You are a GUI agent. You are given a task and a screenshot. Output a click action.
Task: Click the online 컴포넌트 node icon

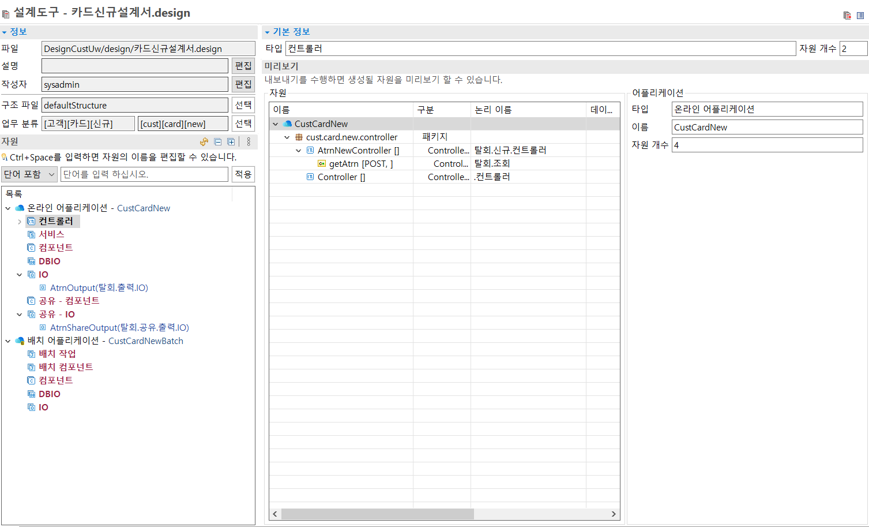pos(32,248)
